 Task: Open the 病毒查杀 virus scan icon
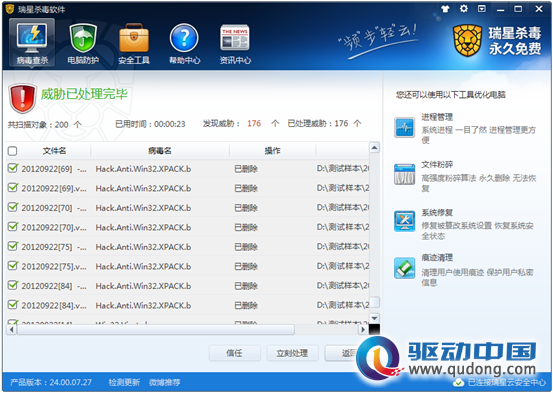[x=32, y=43]
